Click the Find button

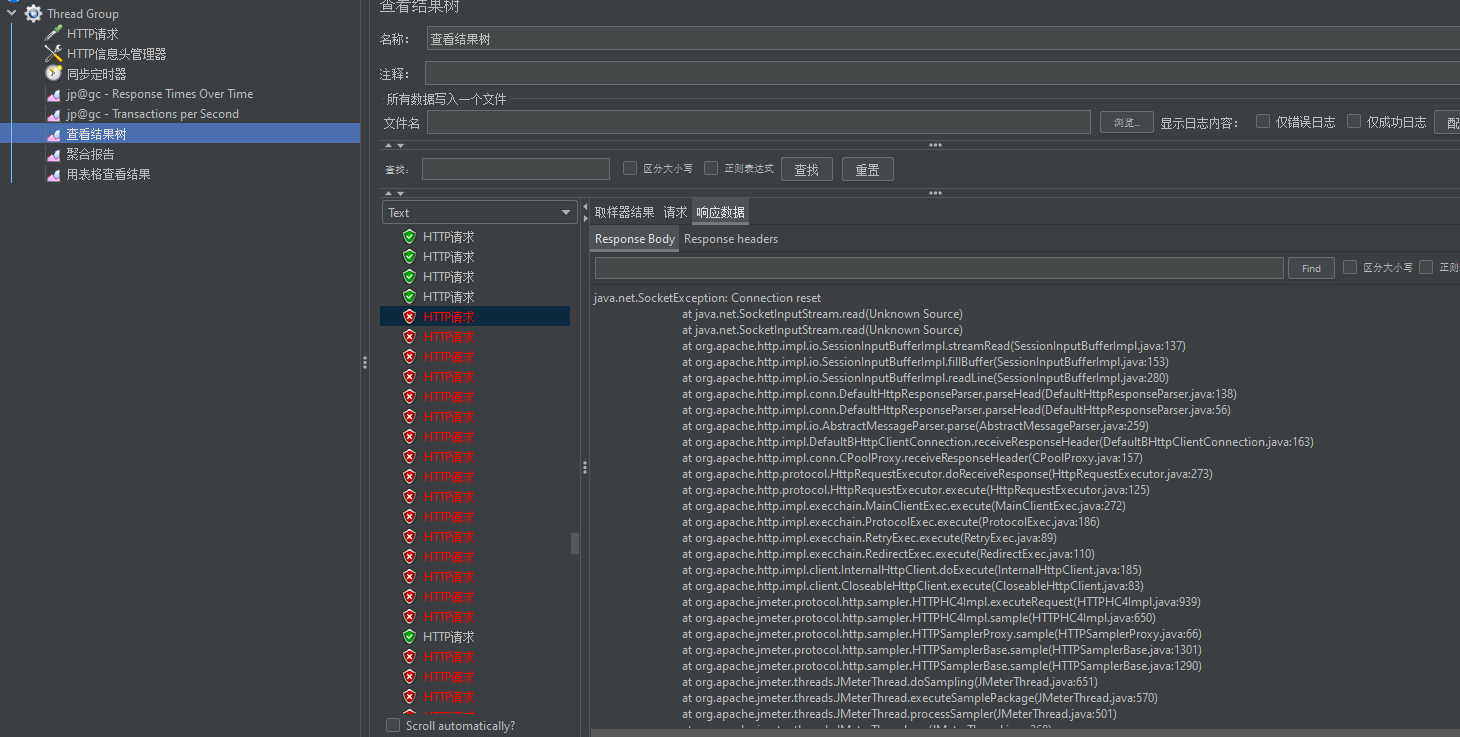click(x=1312, y=268)
